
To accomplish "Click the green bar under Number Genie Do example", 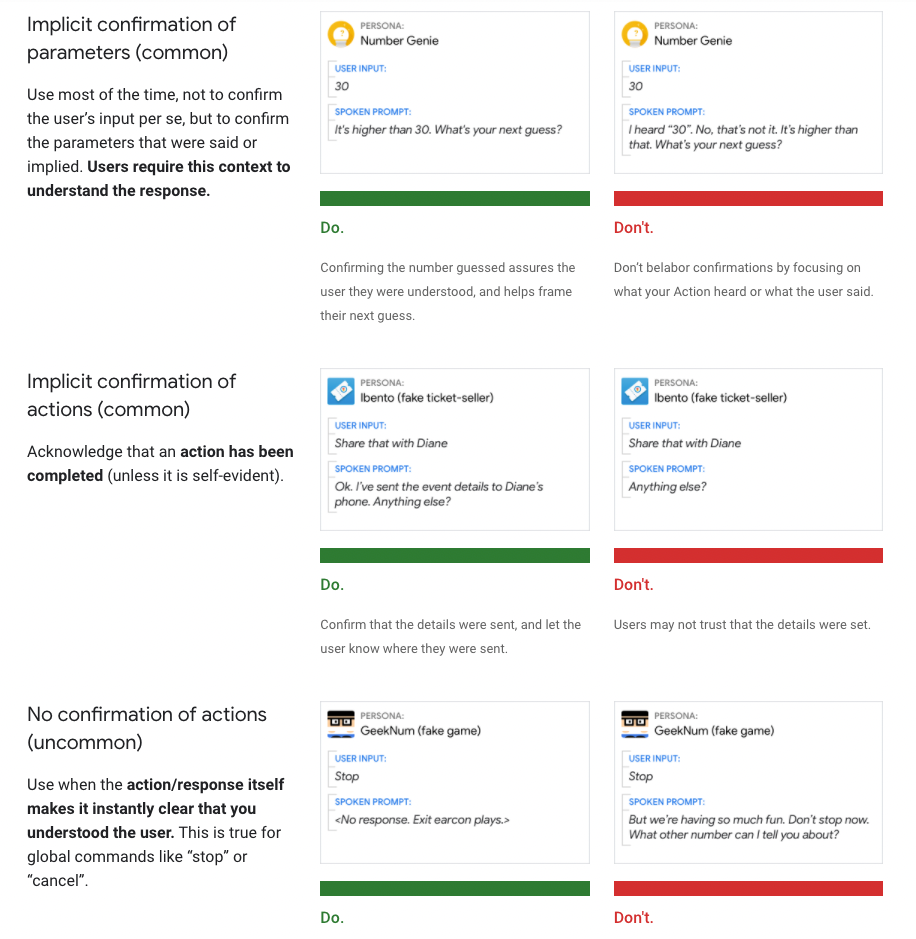I will click(454, 198).
